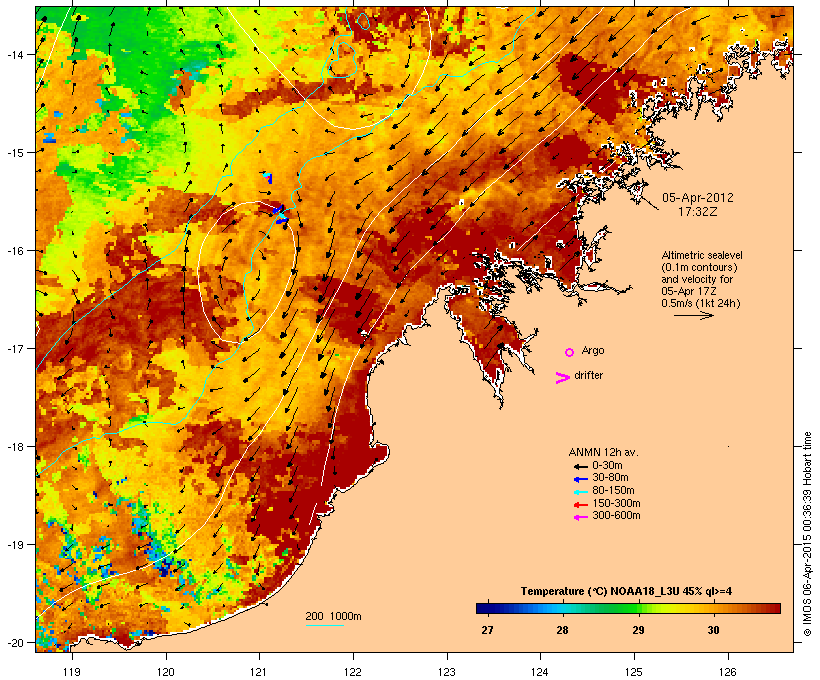Click the 'Argo' legend label
The width and height of the screenshot is (820, 680).
tap(593, 350)
